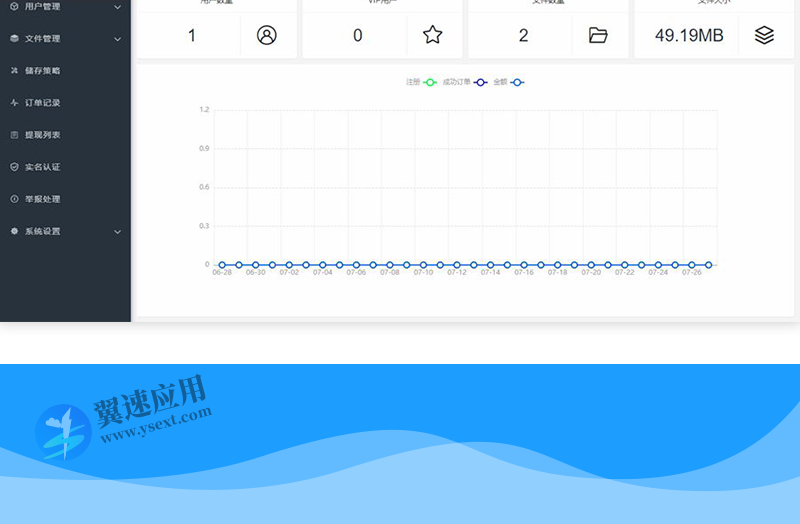The height and width of the screenshot is (524, 800).
Task: Click the open folder icon on file count card
Action: [598, 35]
